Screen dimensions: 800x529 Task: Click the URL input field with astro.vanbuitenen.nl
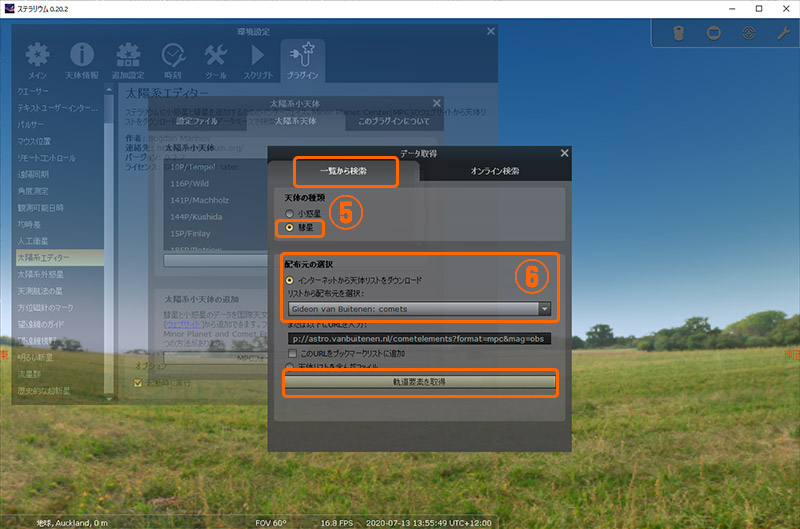click(x=419, y=339)
